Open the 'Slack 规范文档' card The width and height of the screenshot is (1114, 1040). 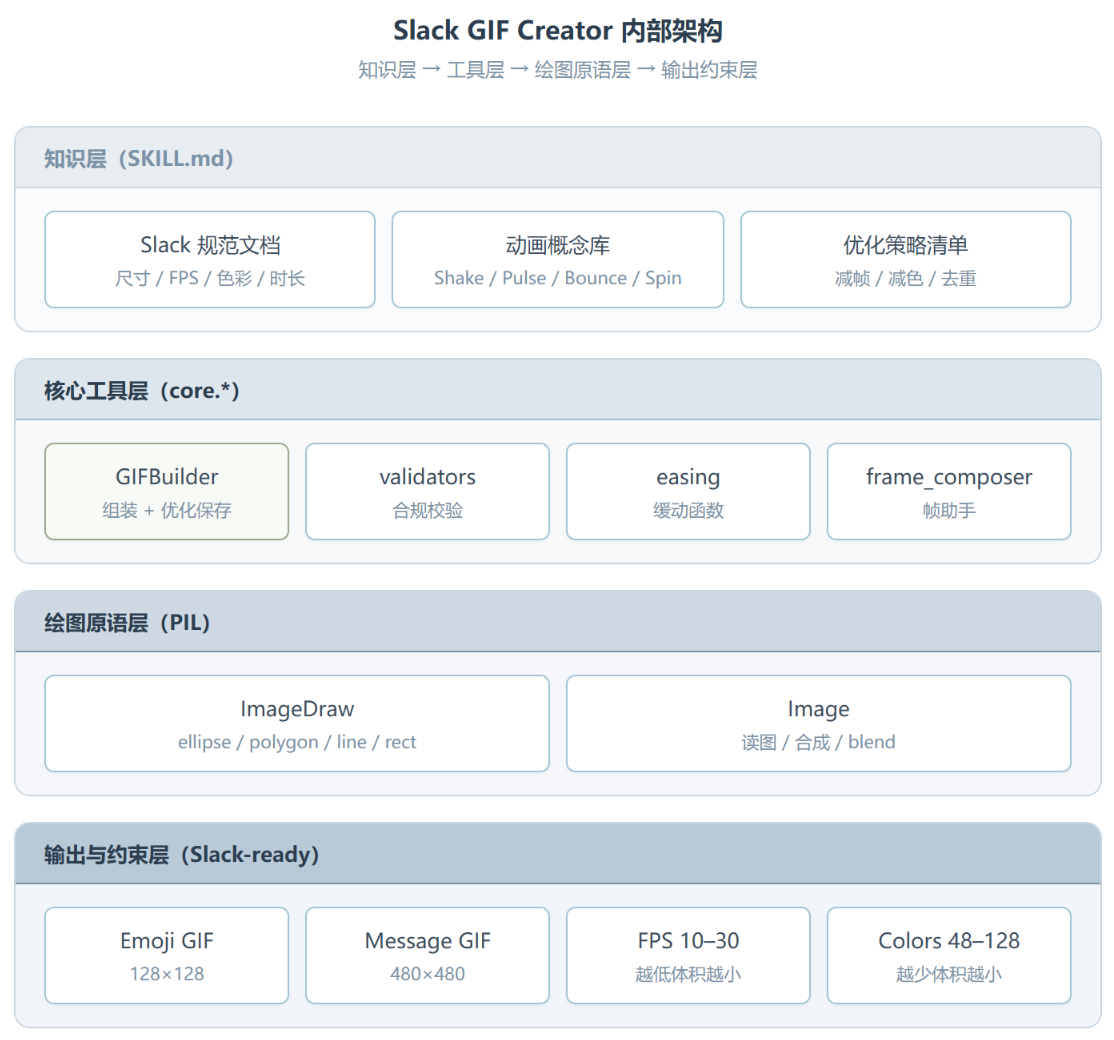tap(210, 259)
